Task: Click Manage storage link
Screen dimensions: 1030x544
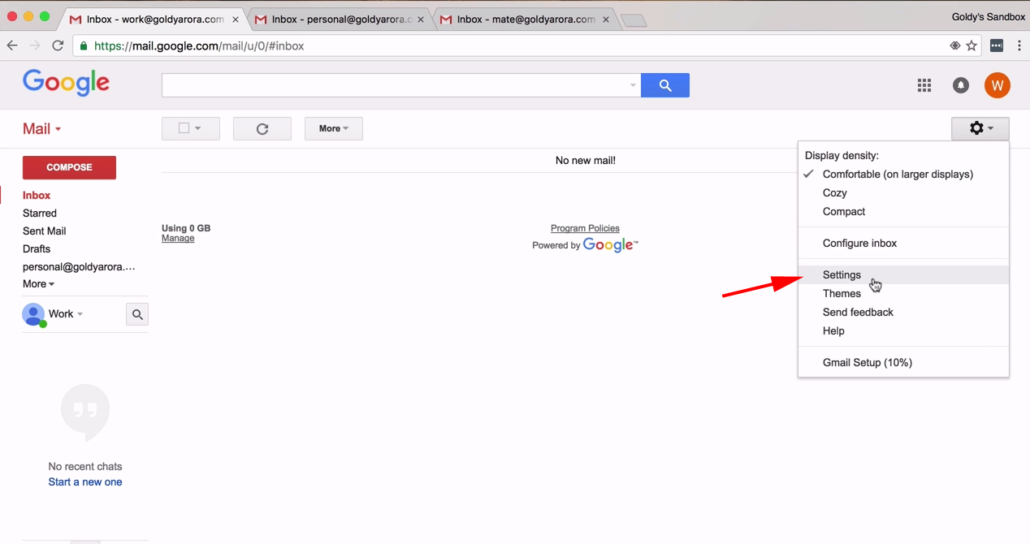Action: [178, 238]
